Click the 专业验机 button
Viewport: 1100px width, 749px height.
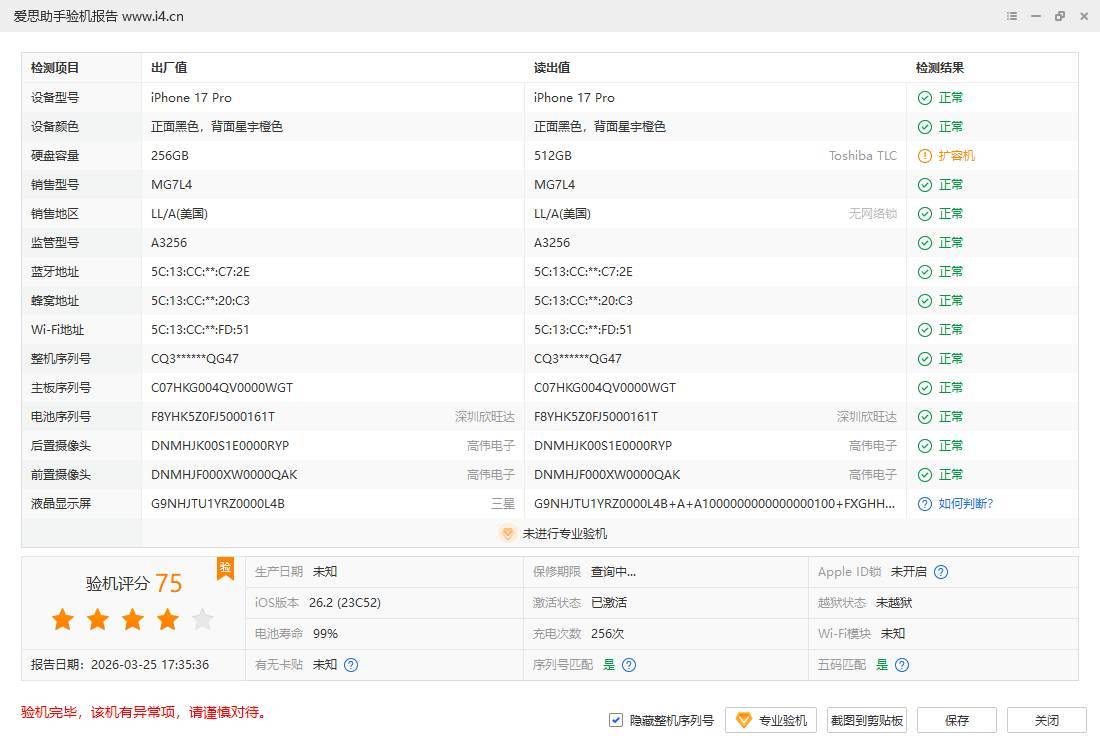[771, 720]
